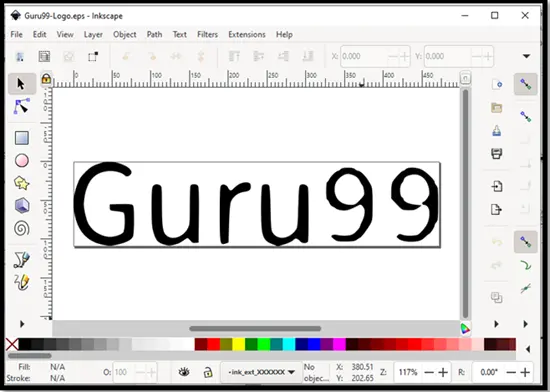
Task: Select the Rectangle tool
Action: tap(22, 138)
